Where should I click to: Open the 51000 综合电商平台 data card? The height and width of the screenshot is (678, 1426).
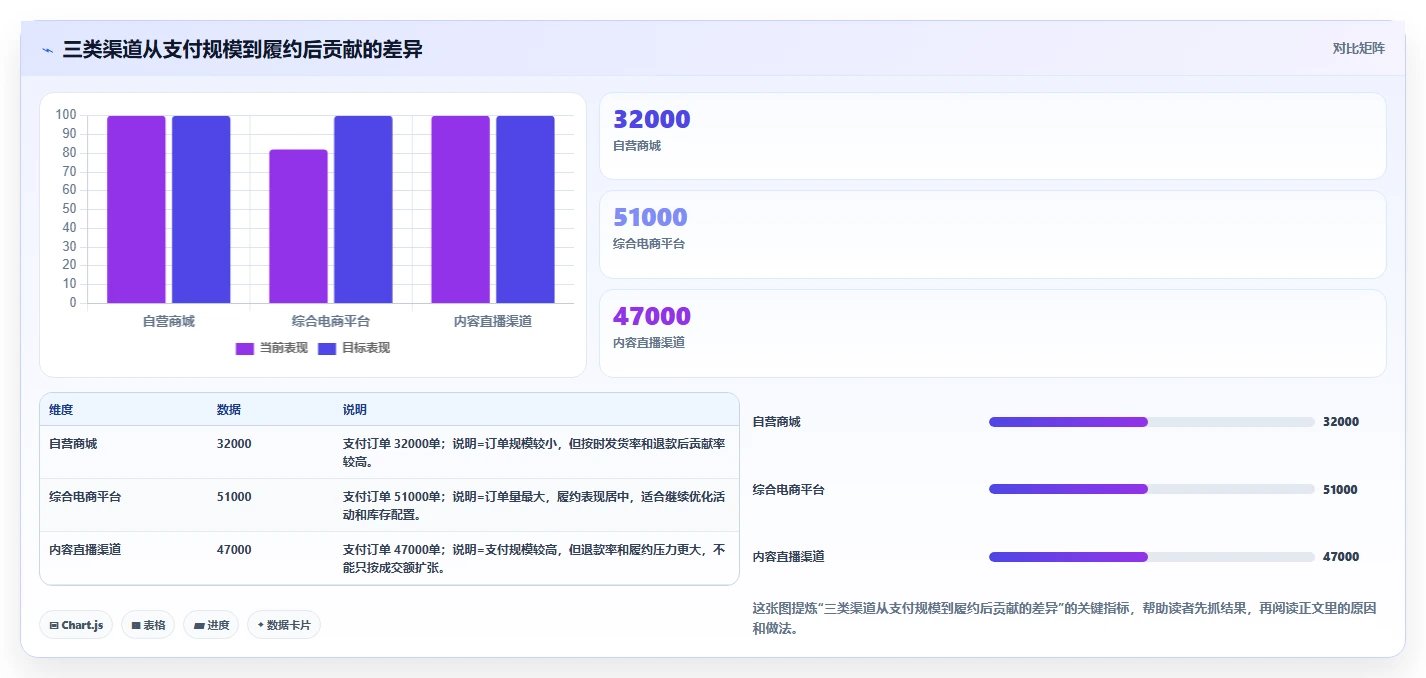[992, 234]
